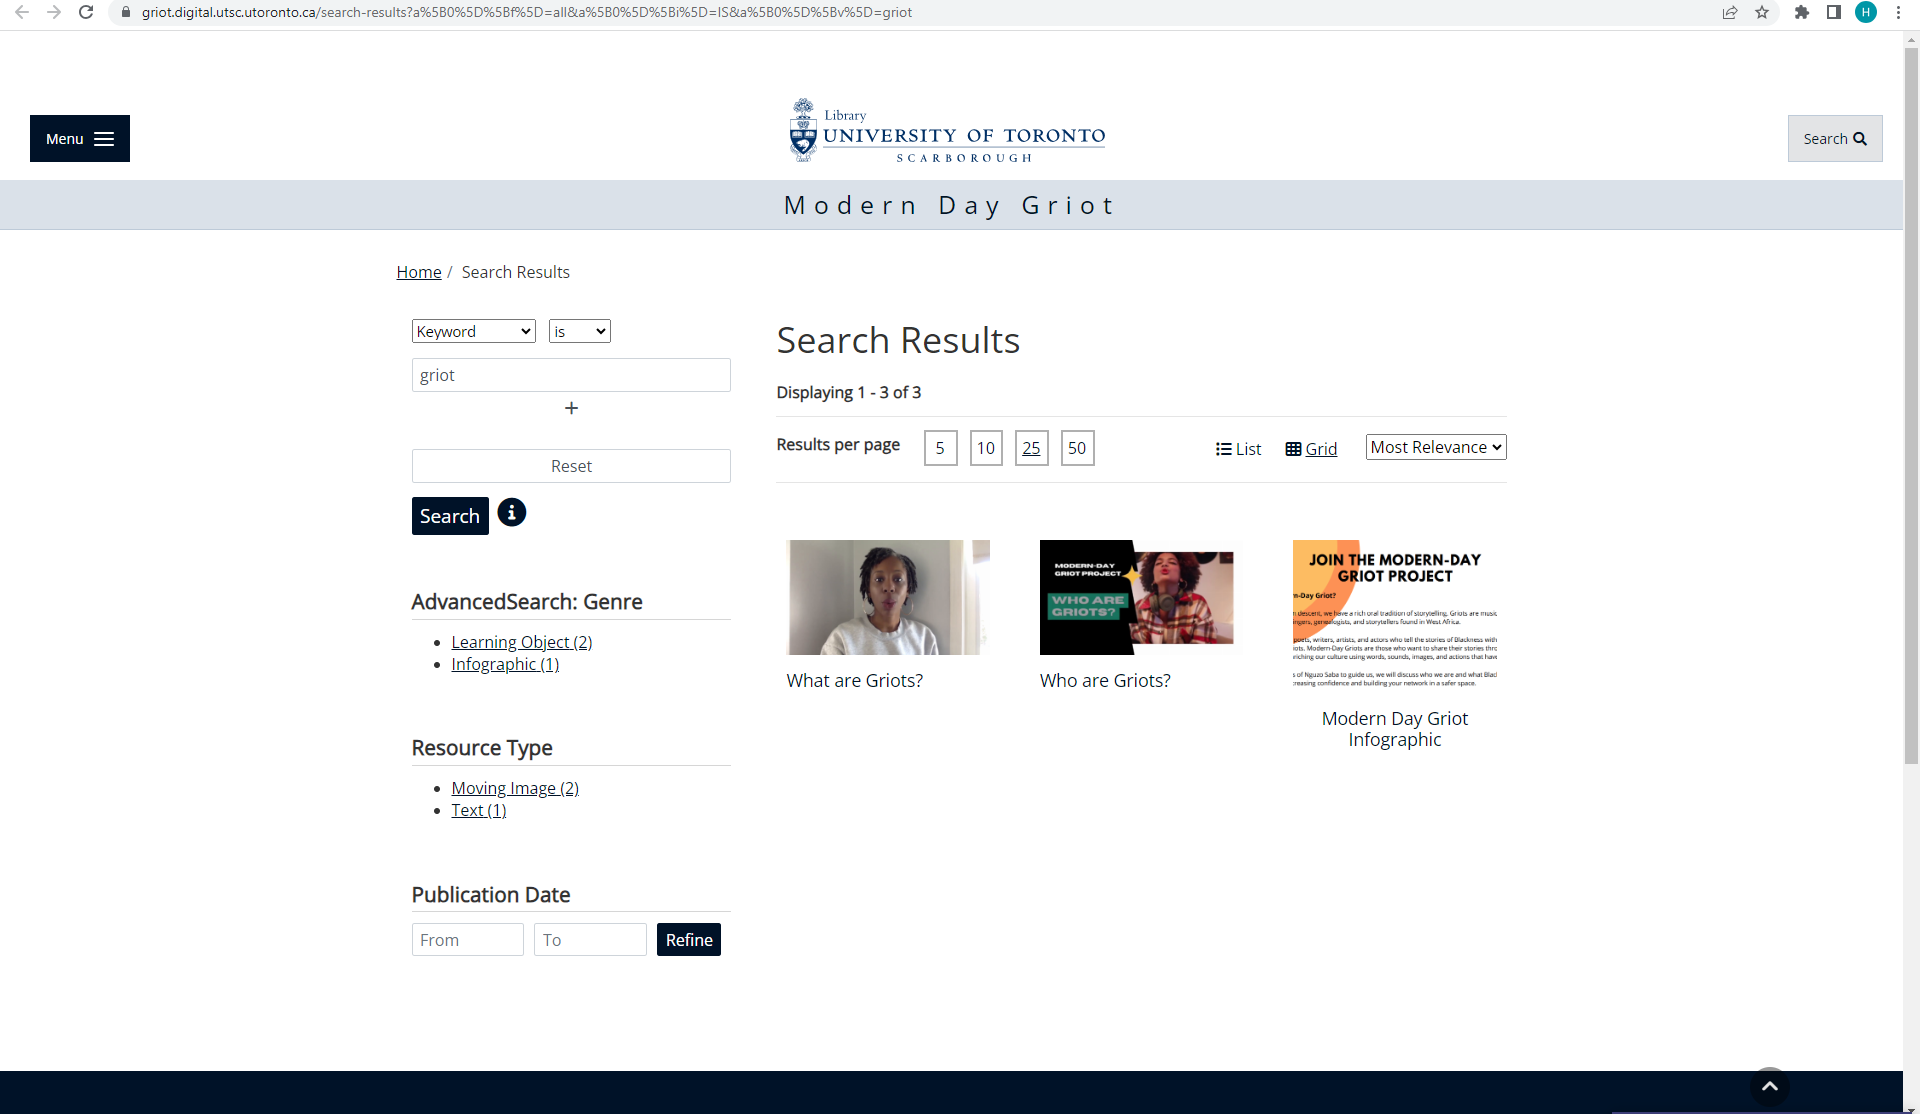Open the What are Griots? thumbnail
The height and width of the screenshot is (1114, 1920).
[x=888, y=597]
